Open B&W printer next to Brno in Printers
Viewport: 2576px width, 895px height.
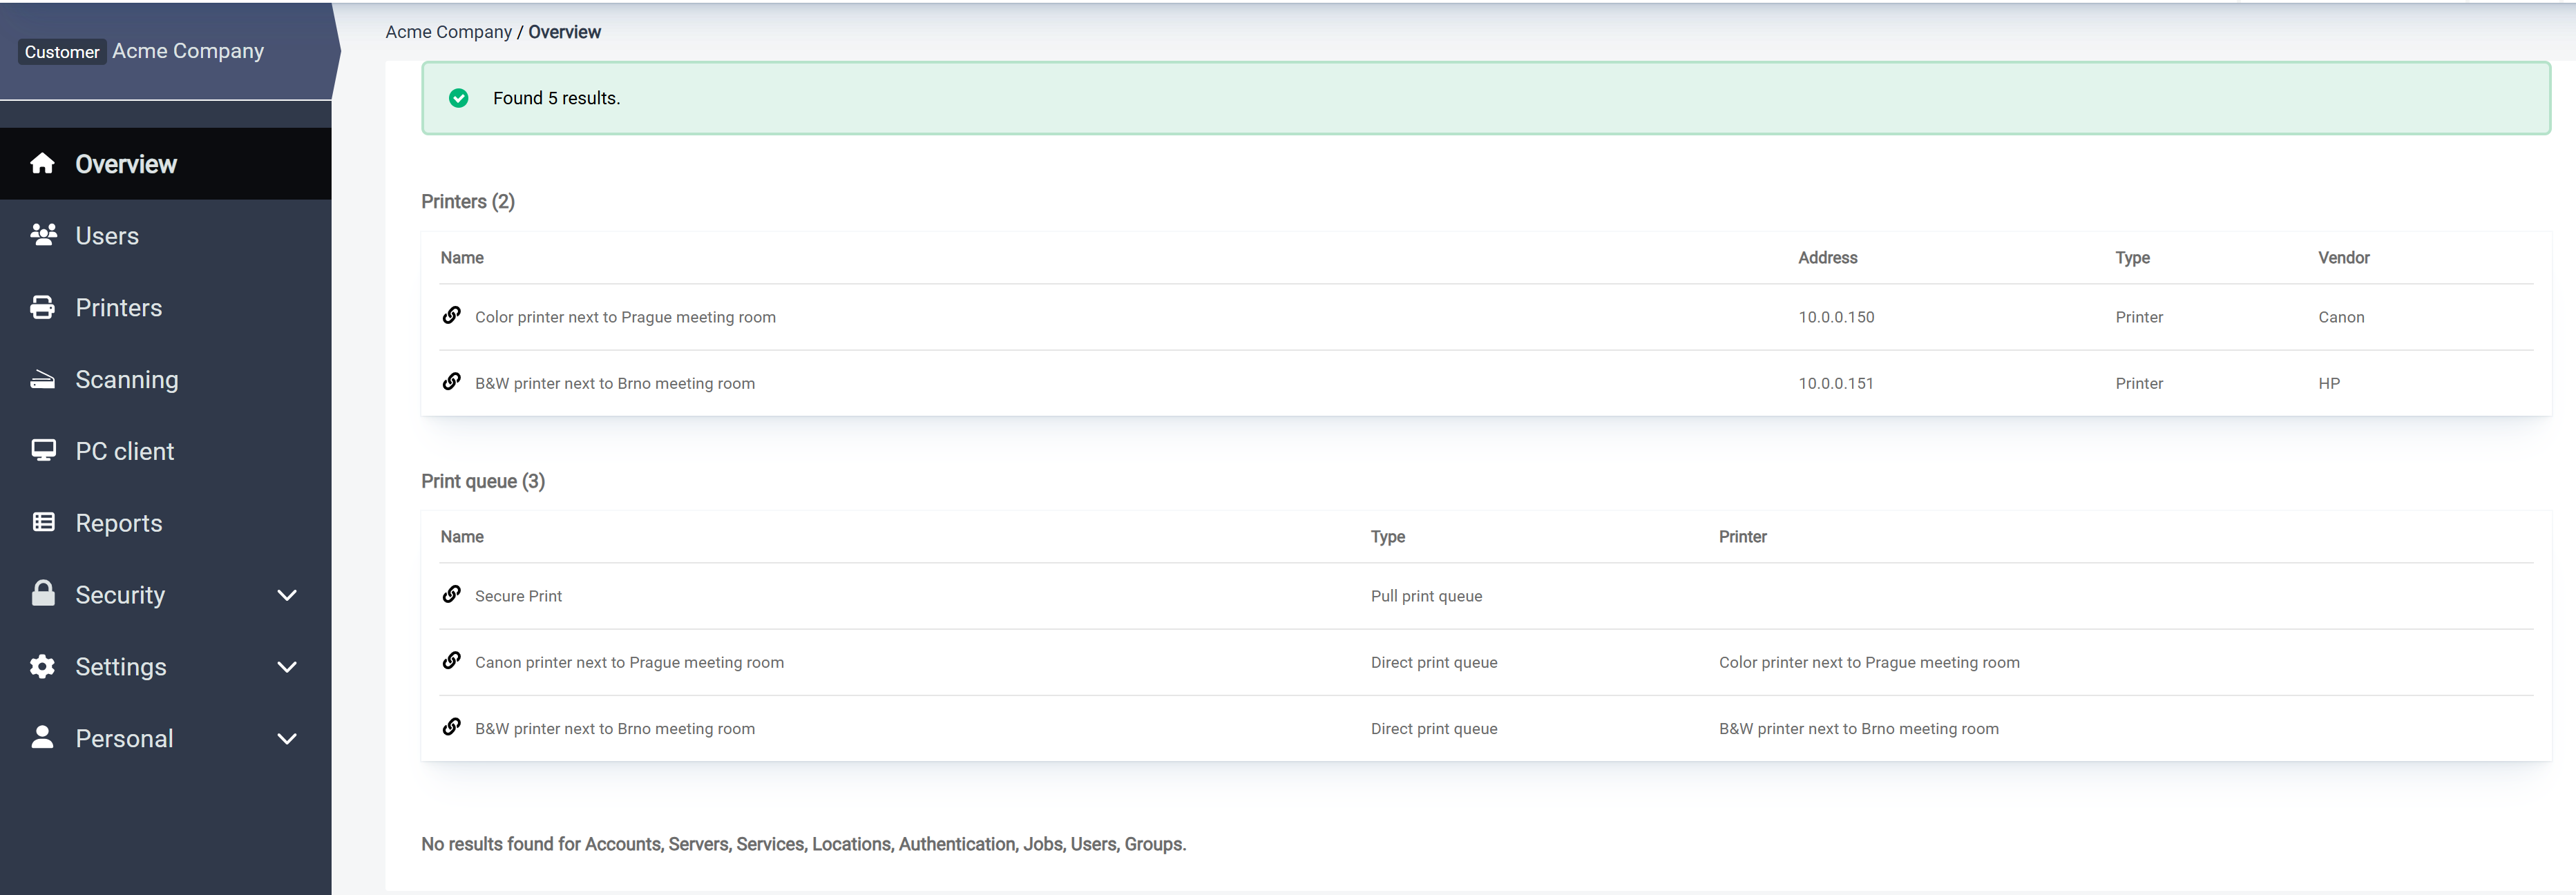(614, 383)
